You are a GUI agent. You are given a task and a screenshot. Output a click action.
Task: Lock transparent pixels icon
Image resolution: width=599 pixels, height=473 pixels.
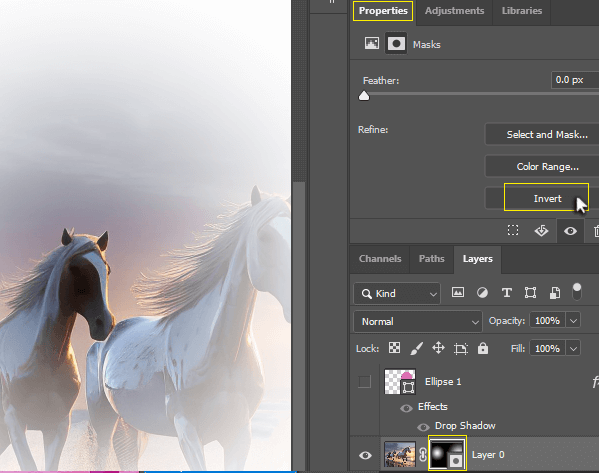coord(394,348)
